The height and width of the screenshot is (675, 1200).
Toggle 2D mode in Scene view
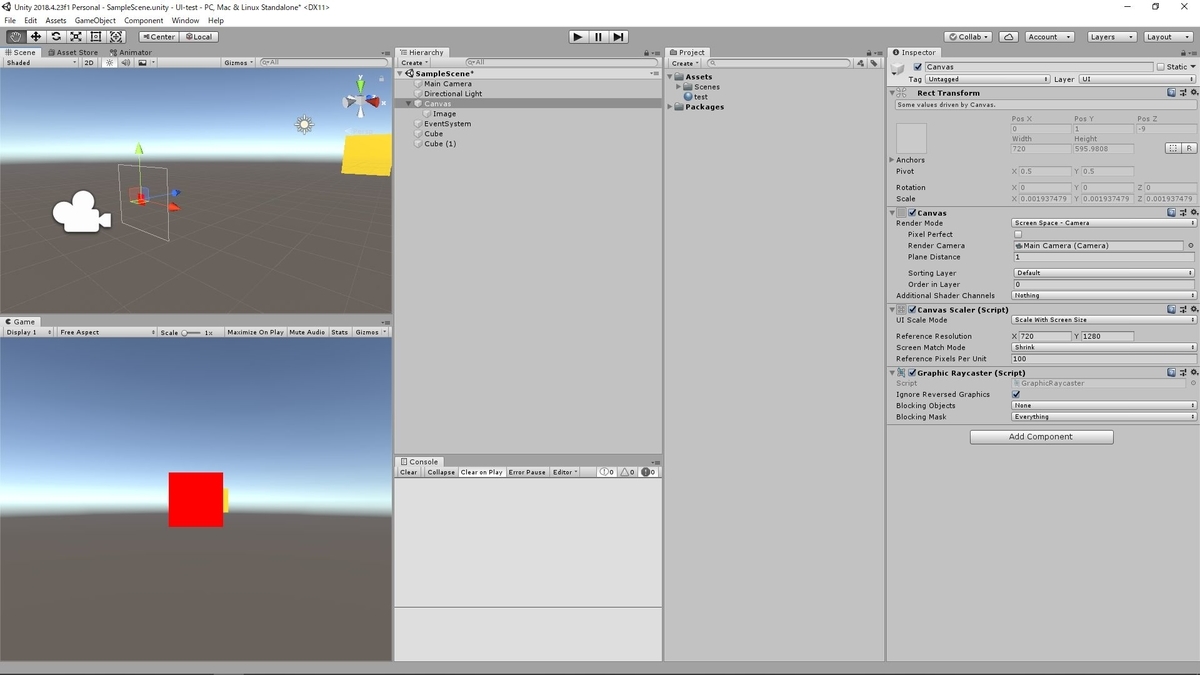89,63
